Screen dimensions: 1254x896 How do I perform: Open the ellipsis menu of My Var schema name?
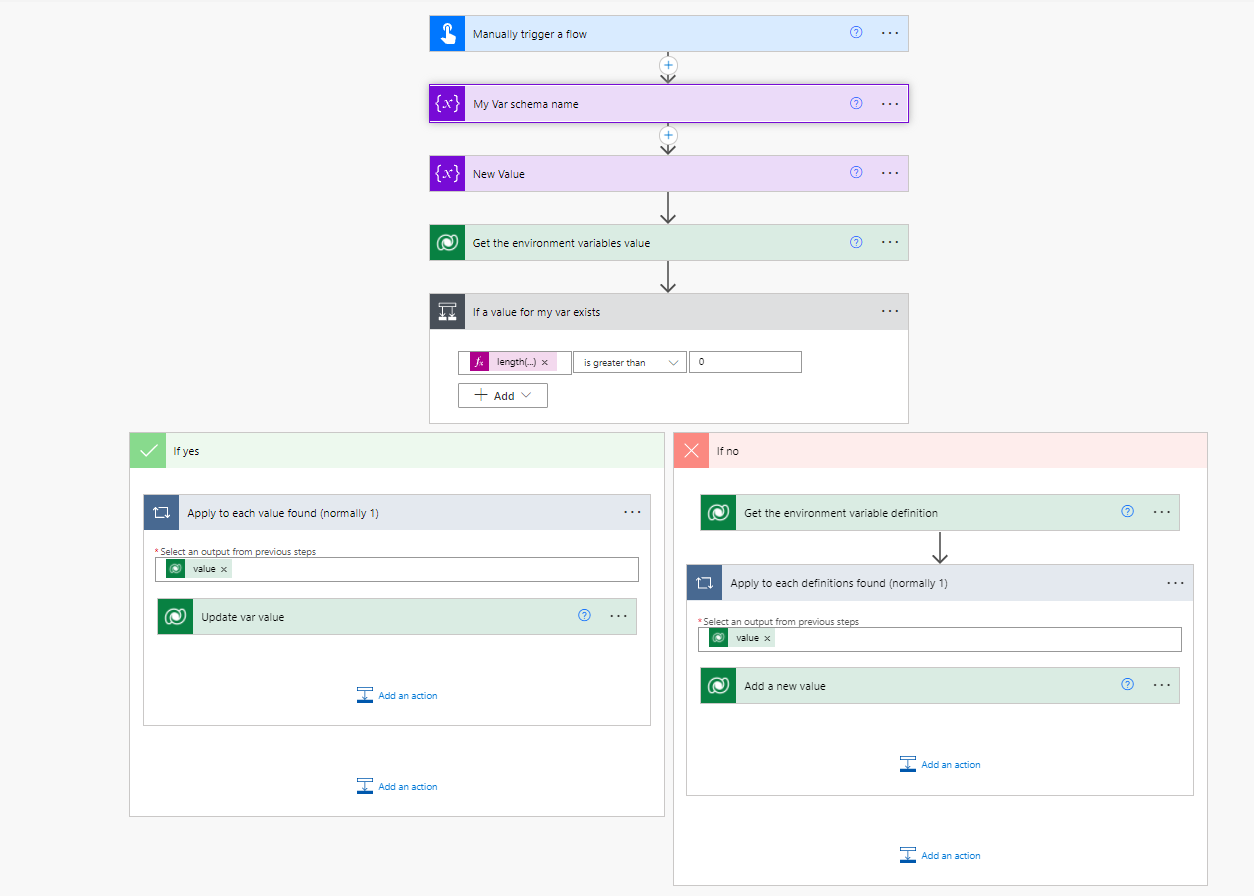(890, 103)
